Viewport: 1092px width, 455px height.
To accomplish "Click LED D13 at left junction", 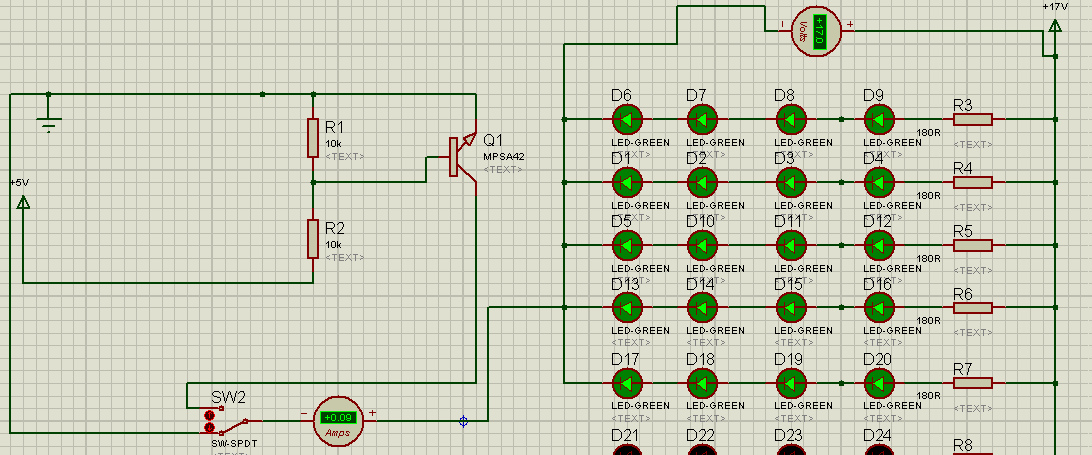I will (627, 307).
